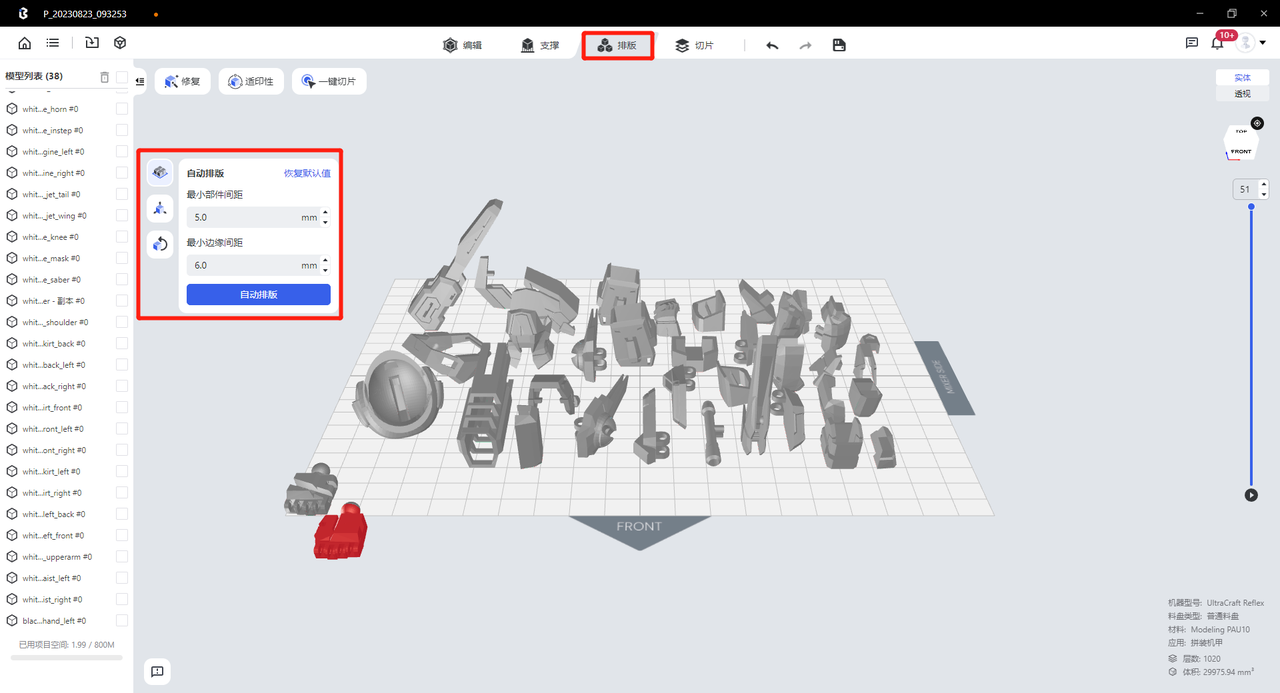
Task: Open the messages icon near the bell
Action: point(1192,43)
